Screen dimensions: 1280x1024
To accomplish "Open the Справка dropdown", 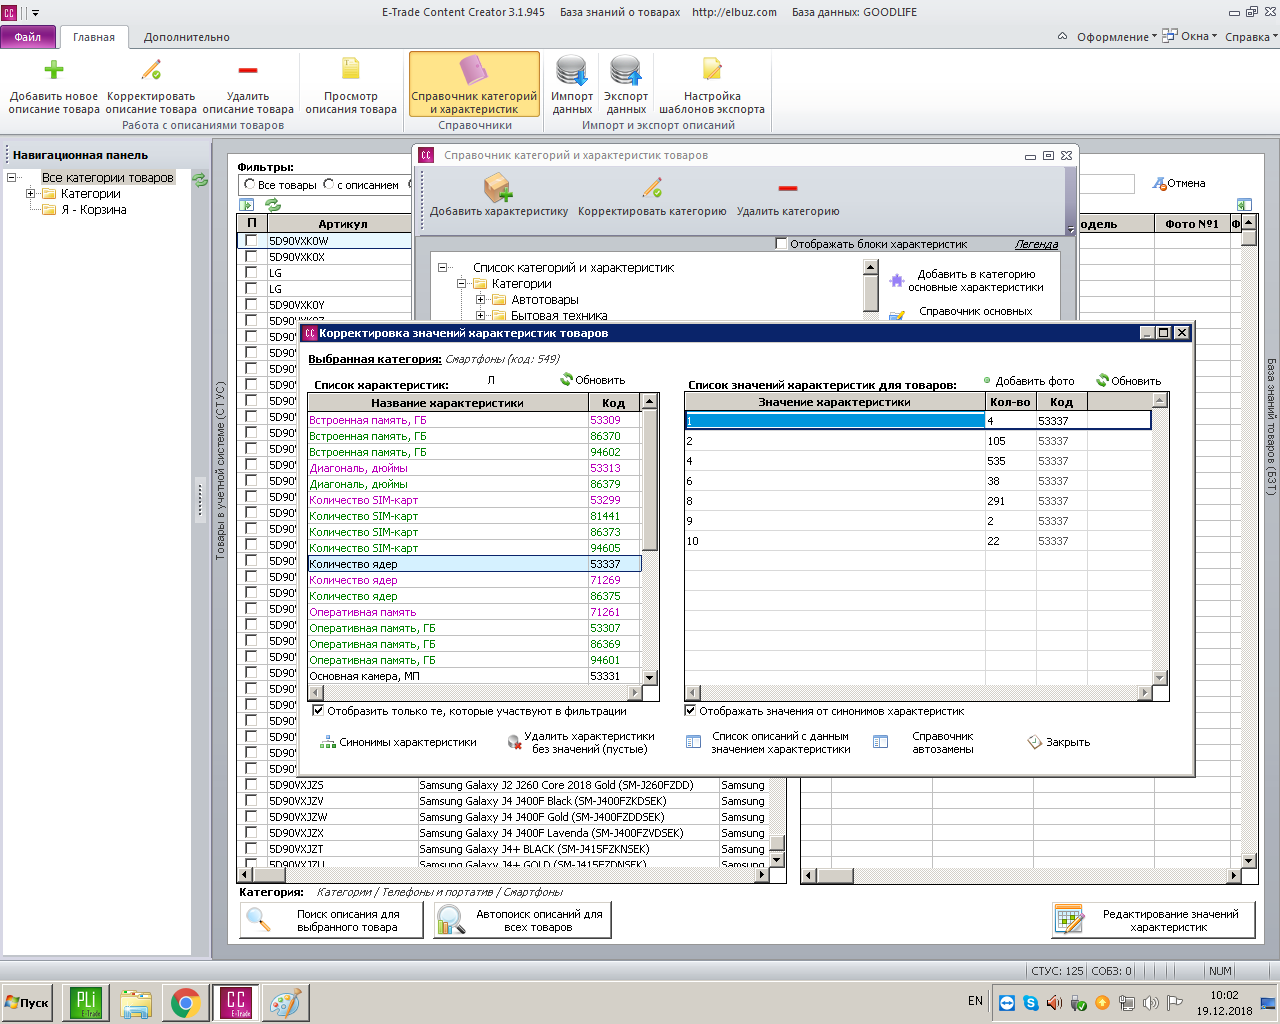I will (x=1251, y=37).
